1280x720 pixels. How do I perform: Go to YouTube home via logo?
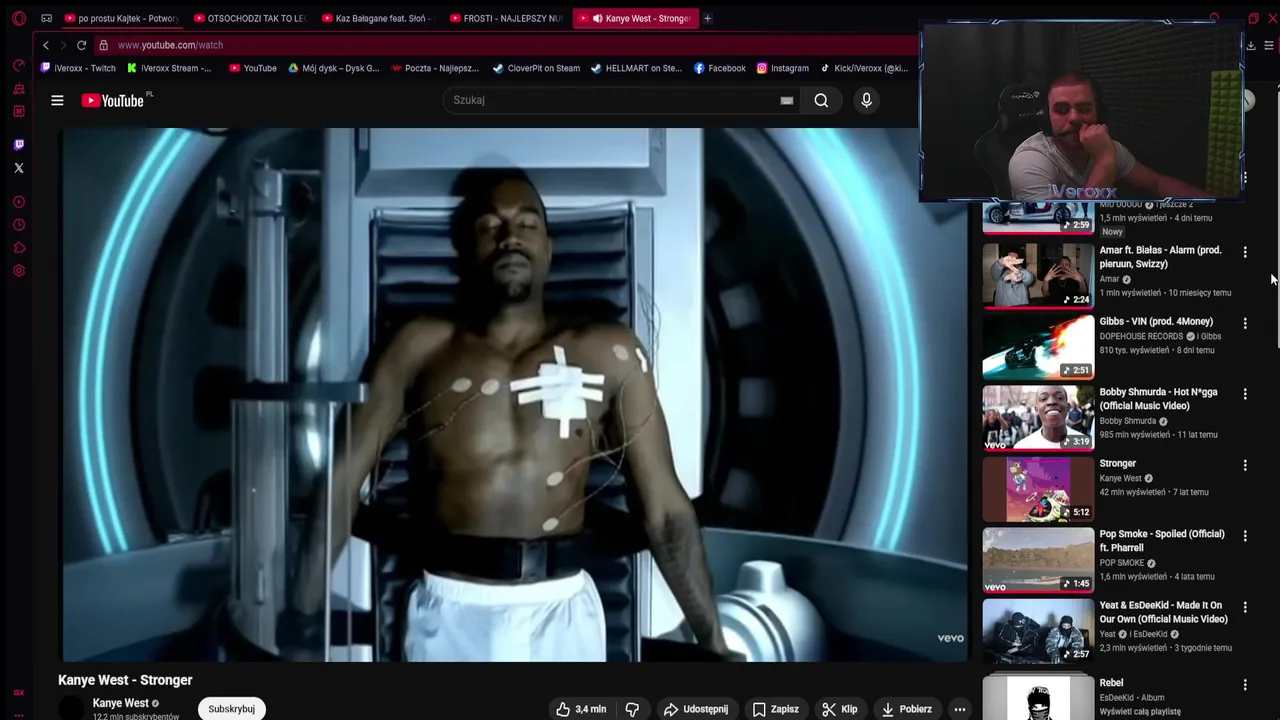(x=113, y=100)
